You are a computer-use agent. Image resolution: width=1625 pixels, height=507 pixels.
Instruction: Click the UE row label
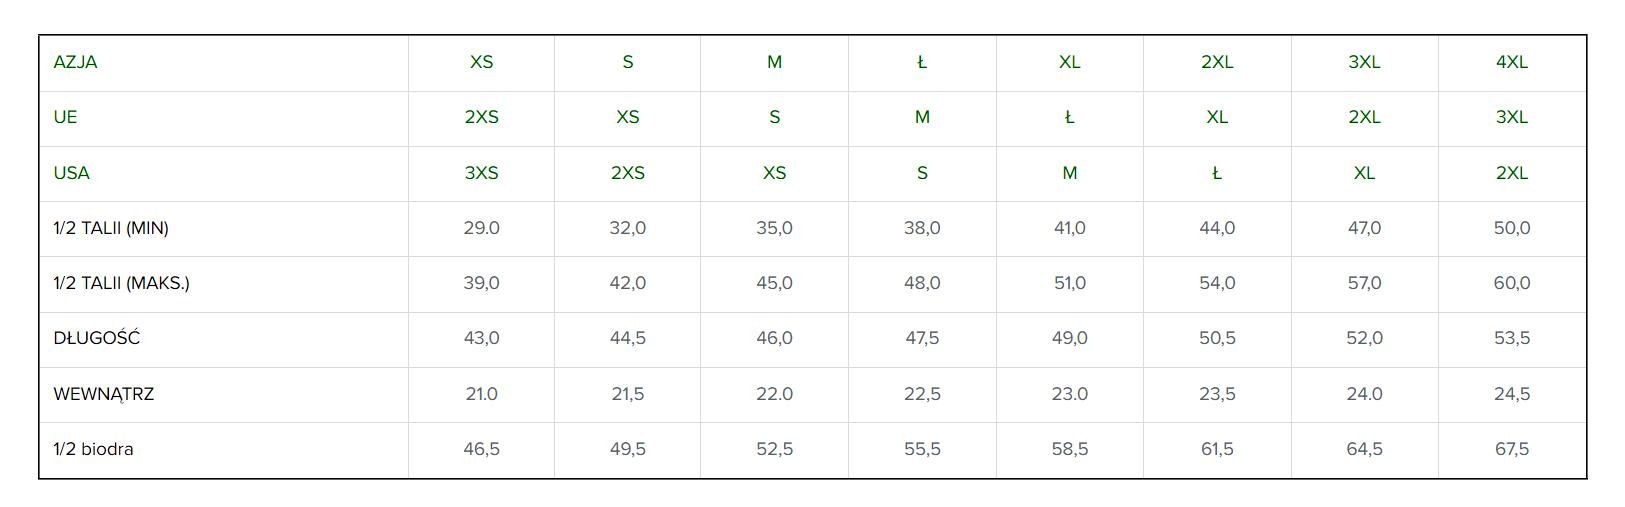coord(65,117)
